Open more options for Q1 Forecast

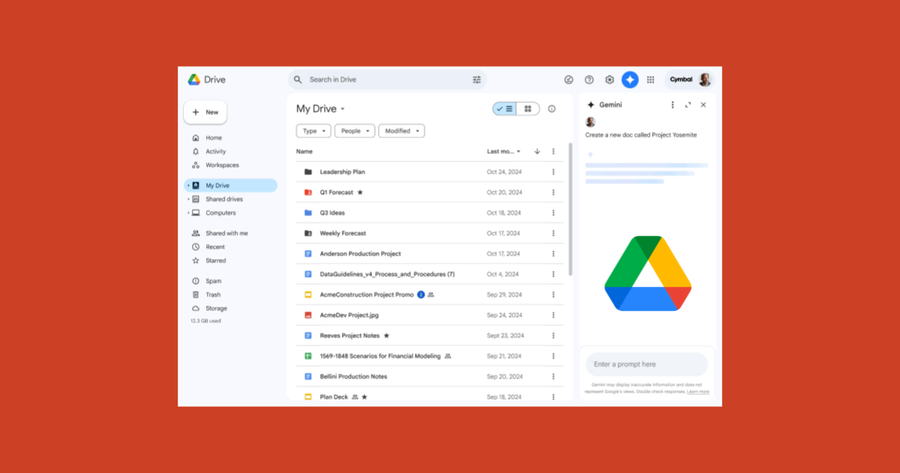(x=553, y=192)
